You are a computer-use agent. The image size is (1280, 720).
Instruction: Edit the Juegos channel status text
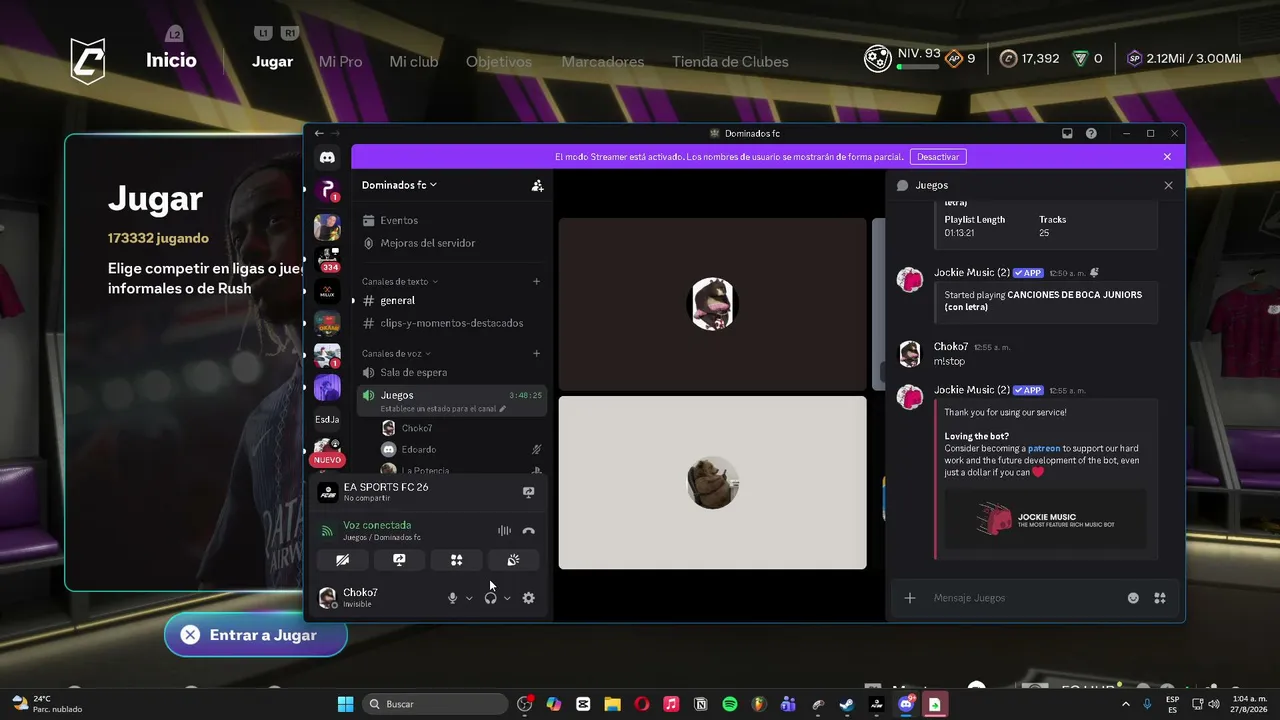[x=443, y=409]
